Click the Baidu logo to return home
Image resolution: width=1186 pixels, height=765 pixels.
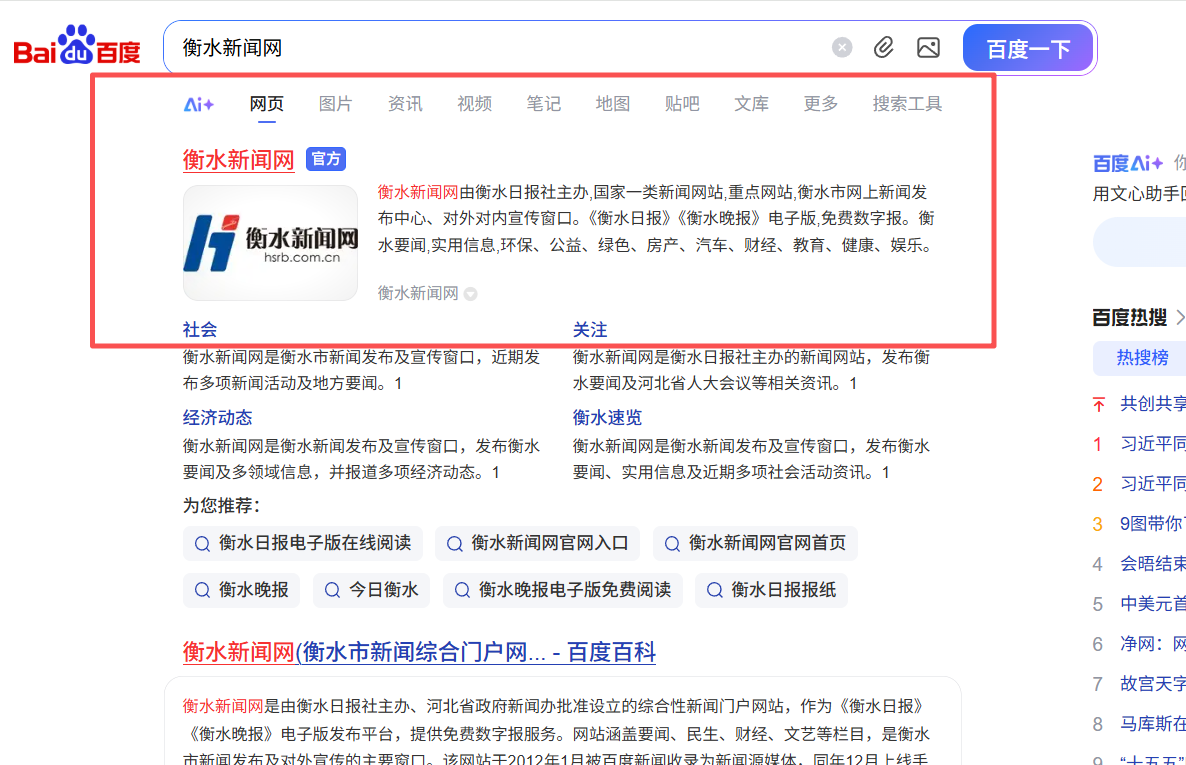(75, 46)
